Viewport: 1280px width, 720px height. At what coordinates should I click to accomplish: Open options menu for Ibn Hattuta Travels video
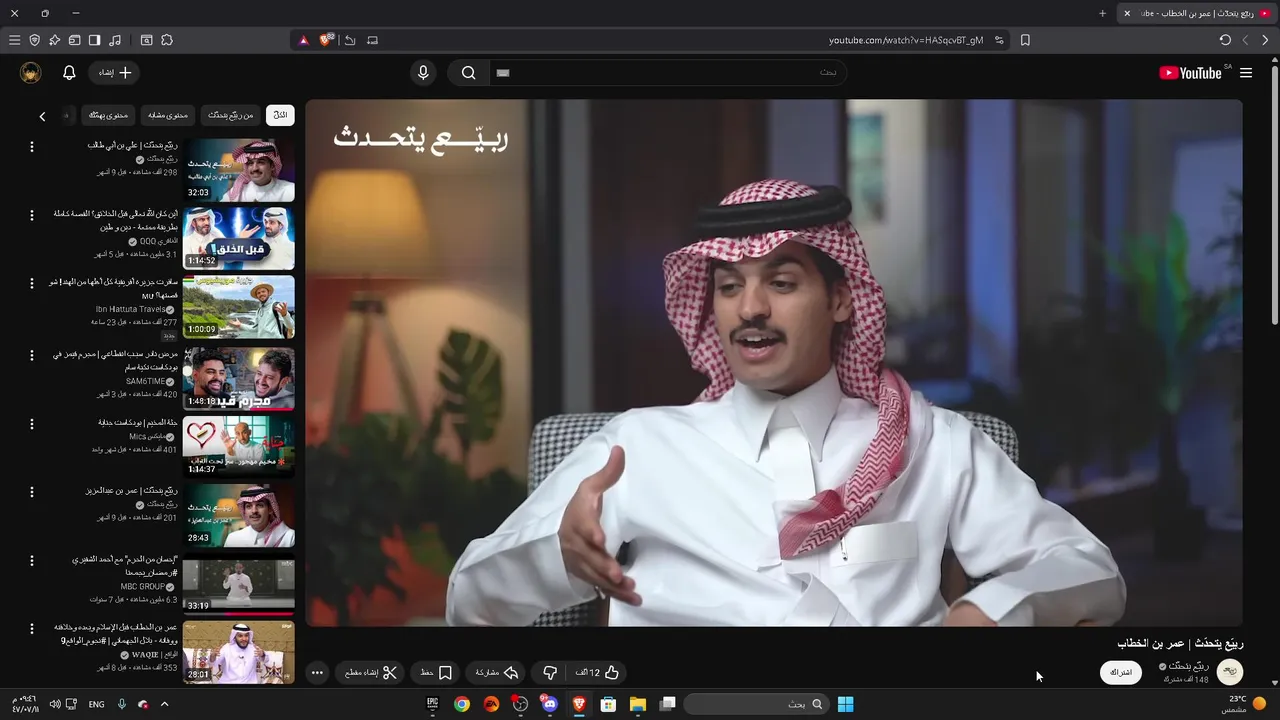point(31,284)
